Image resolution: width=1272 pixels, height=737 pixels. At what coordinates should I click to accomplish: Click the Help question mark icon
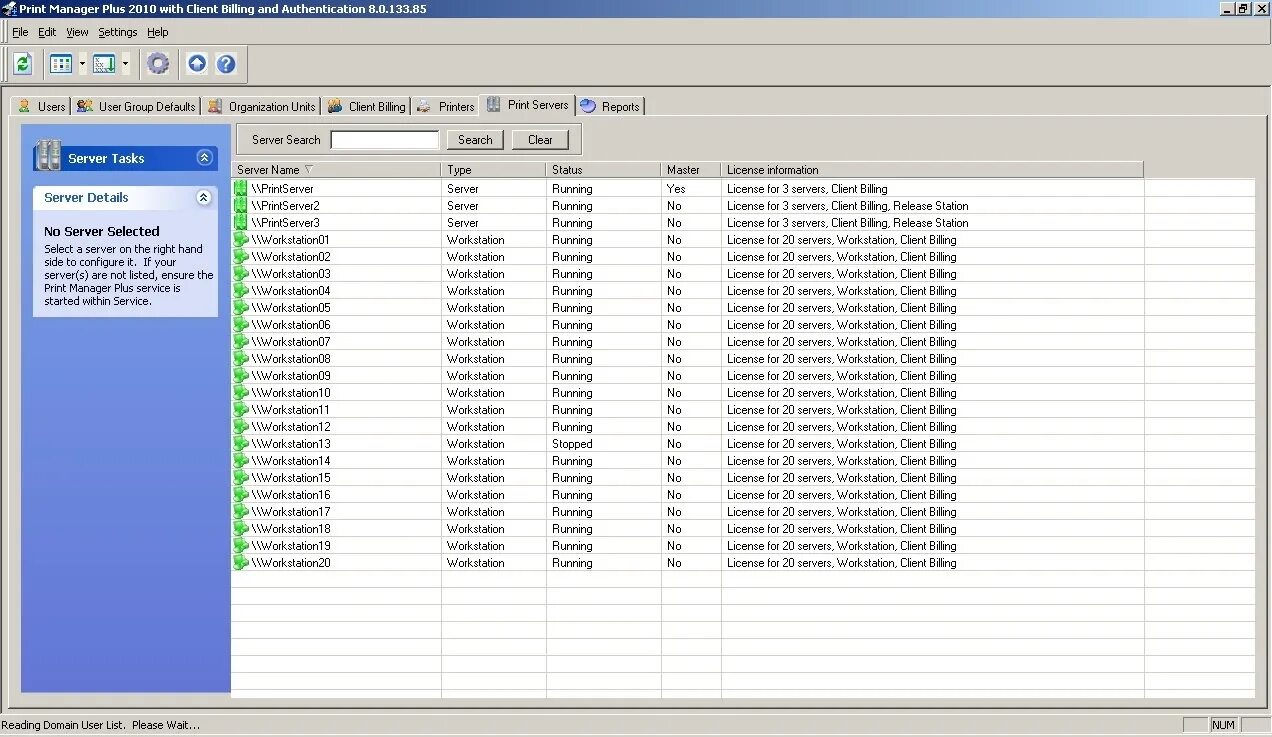coord(226,63)
